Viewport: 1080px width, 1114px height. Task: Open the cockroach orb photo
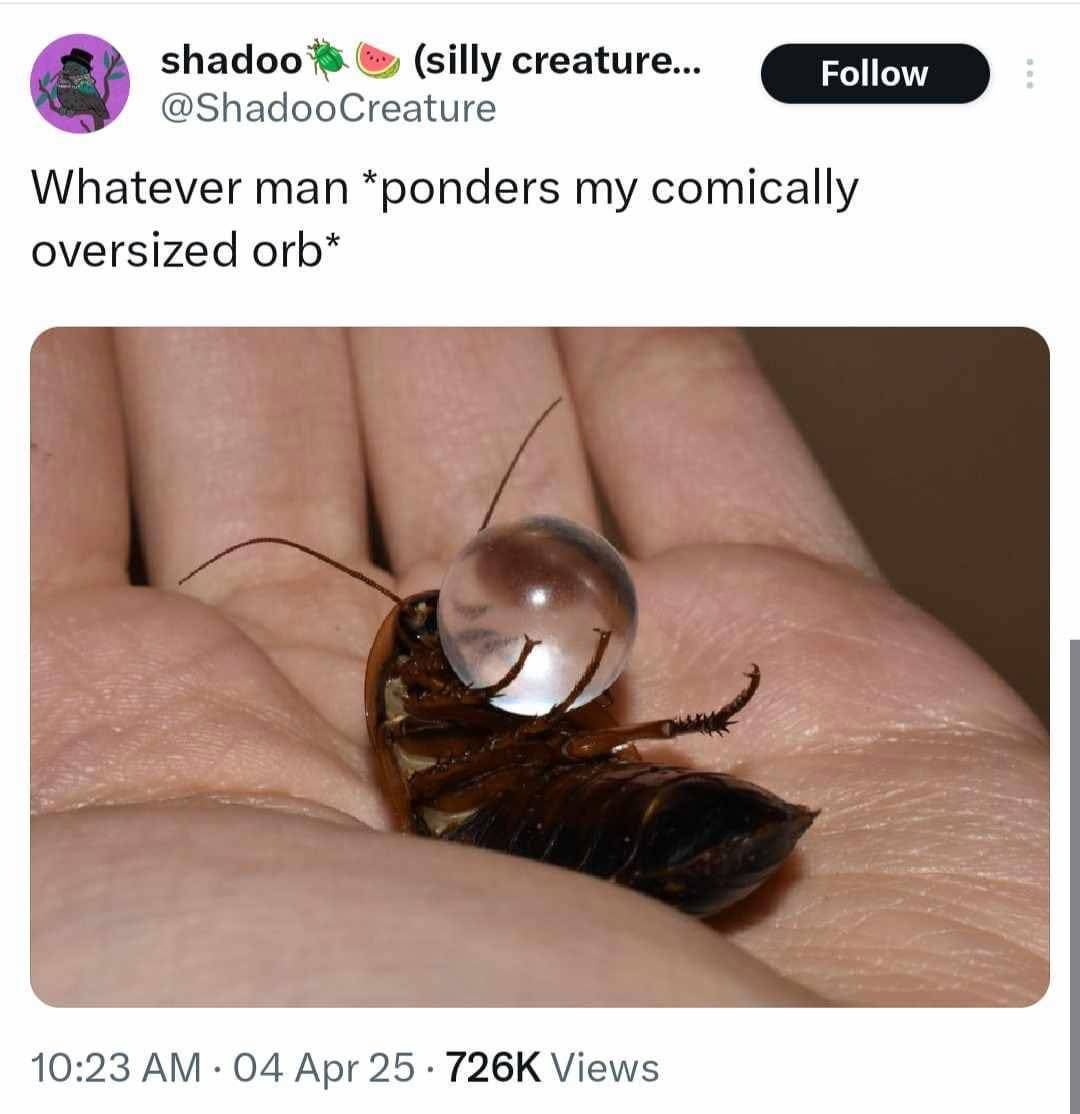540,666
